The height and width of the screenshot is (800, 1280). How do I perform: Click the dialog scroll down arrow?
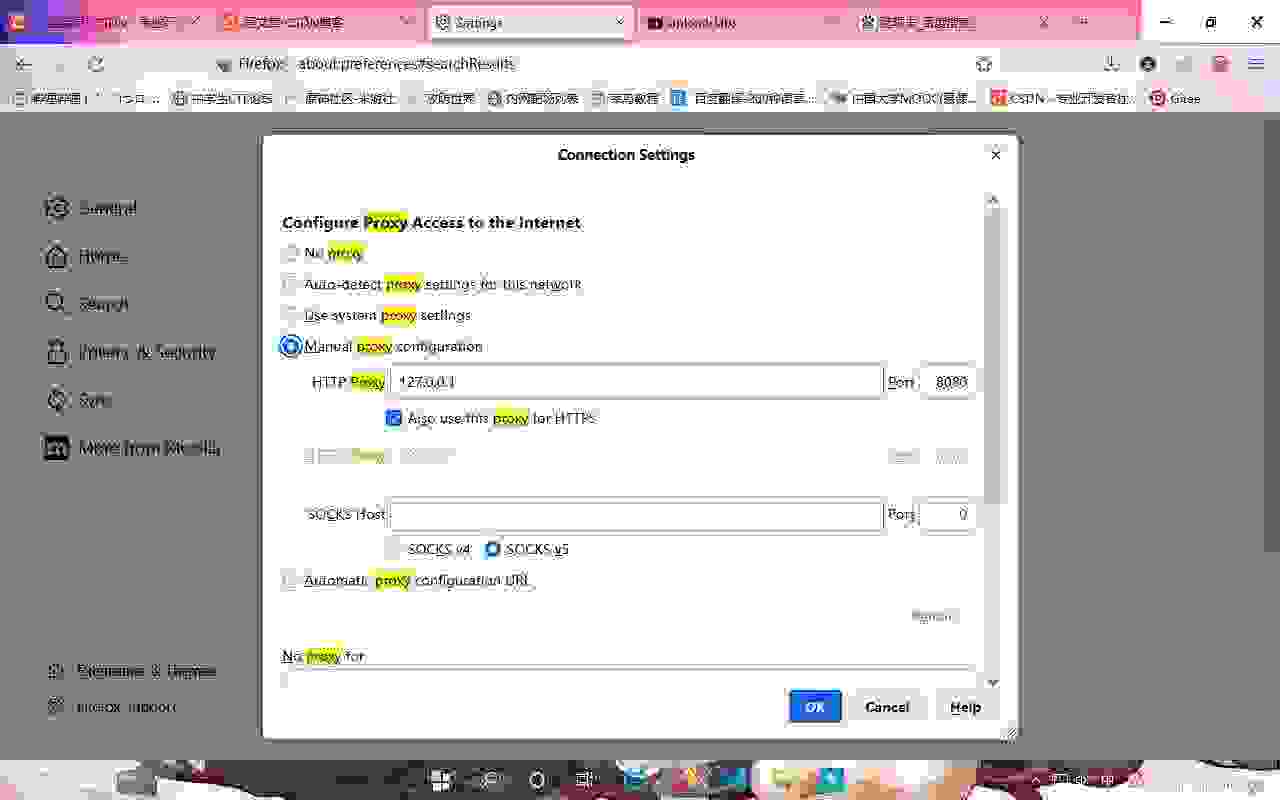993,682
